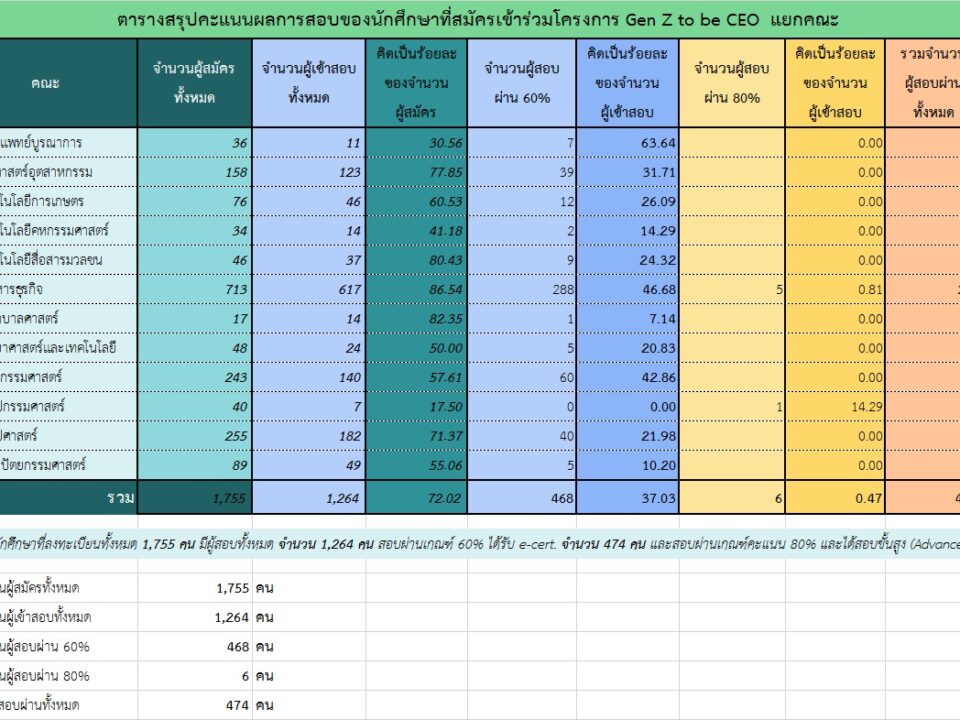Select the yellow total percentage cell 0.47
The width and height of the screenshot is (960, 720).
click(835, 497)
